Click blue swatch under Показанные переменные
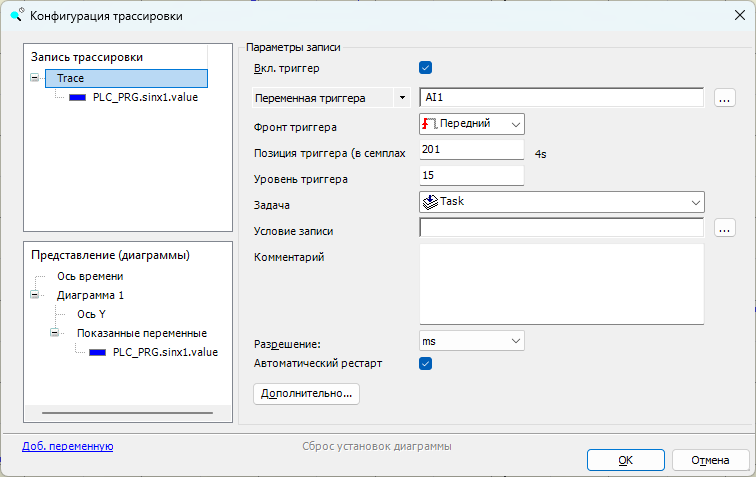756x477 pixels. click(99, 352)
